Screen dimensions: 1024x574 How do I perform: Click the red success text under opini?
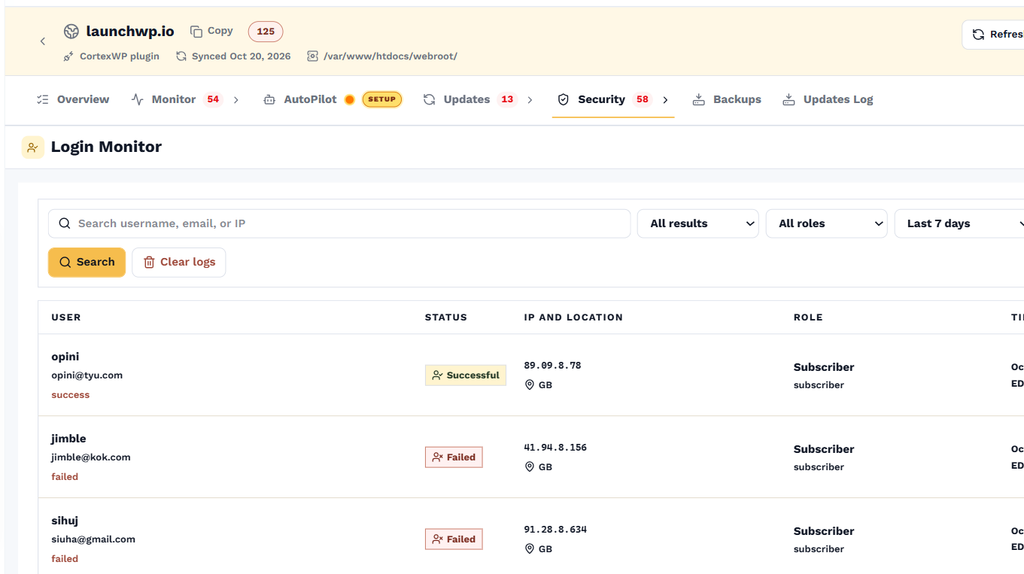pyautogui.click(x=71, y=395)
